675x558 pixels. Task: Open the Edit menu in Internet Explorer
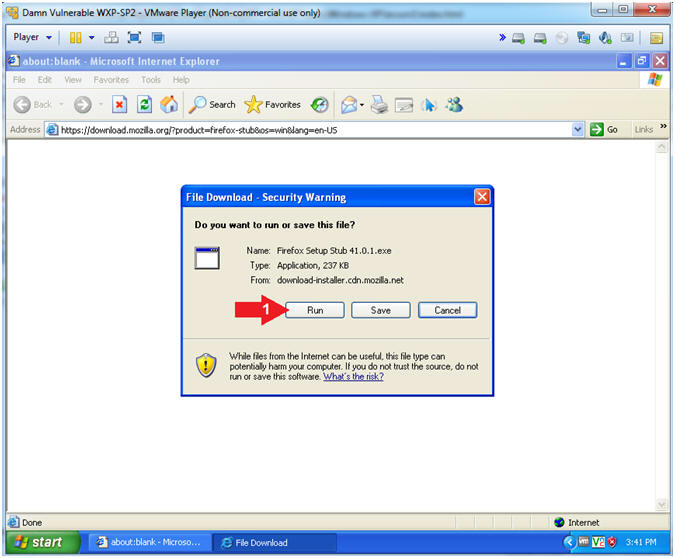[x=44, y=80]
